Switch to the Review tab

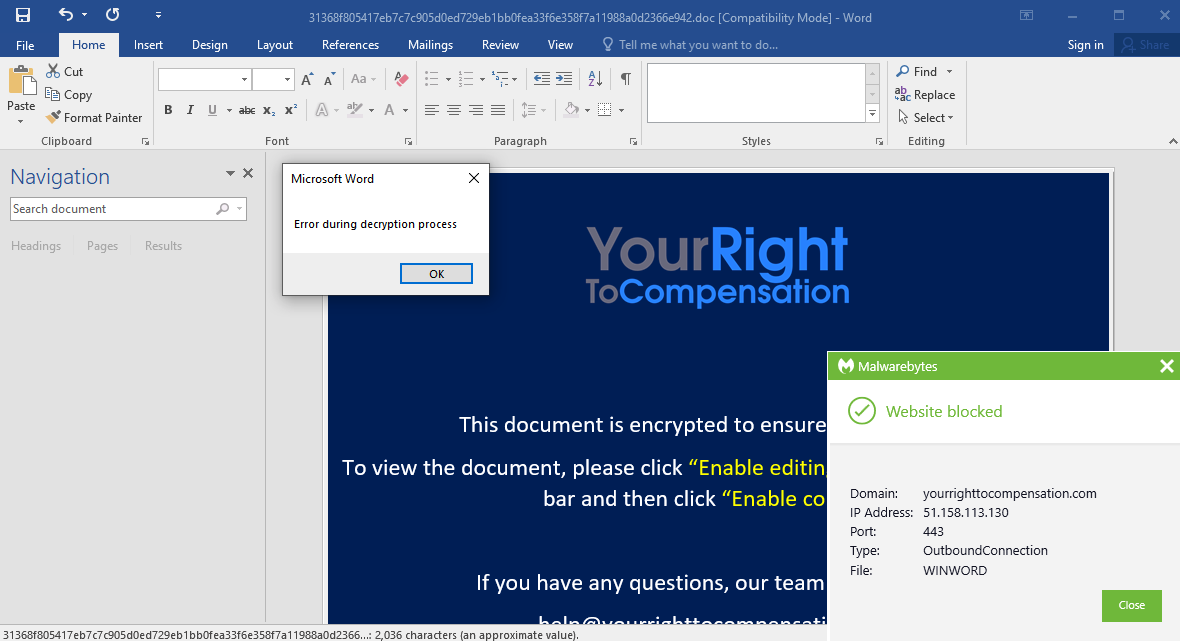pyautogui.click(x=500, y=45)
